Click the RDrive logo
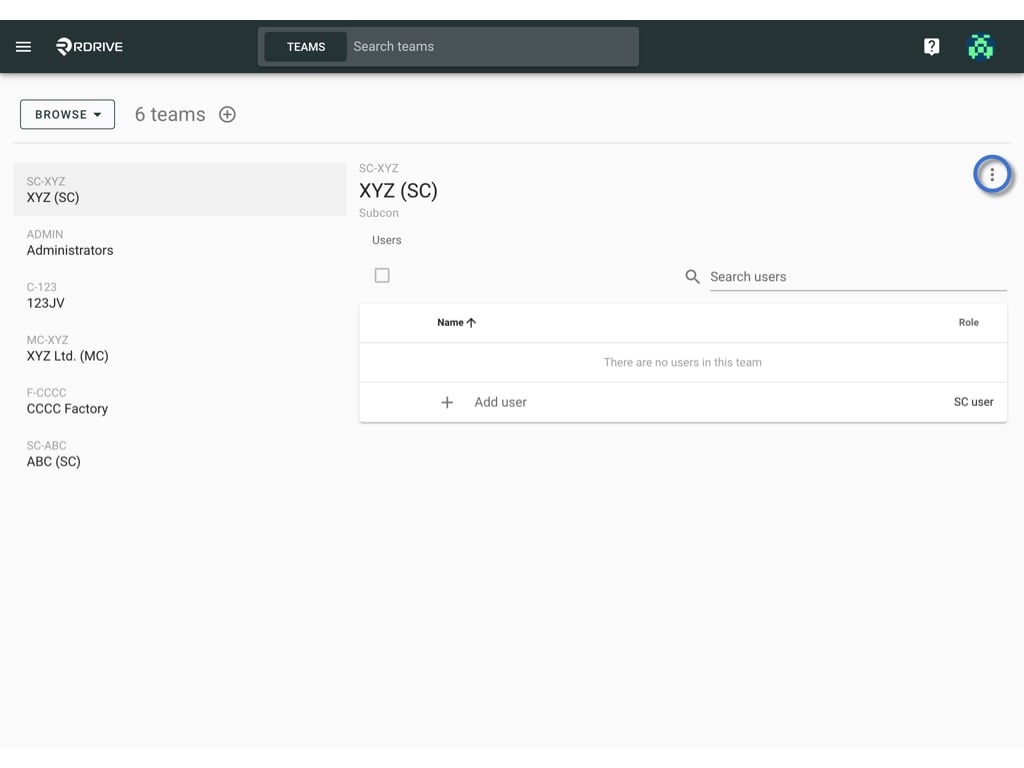 click(89, 46)
